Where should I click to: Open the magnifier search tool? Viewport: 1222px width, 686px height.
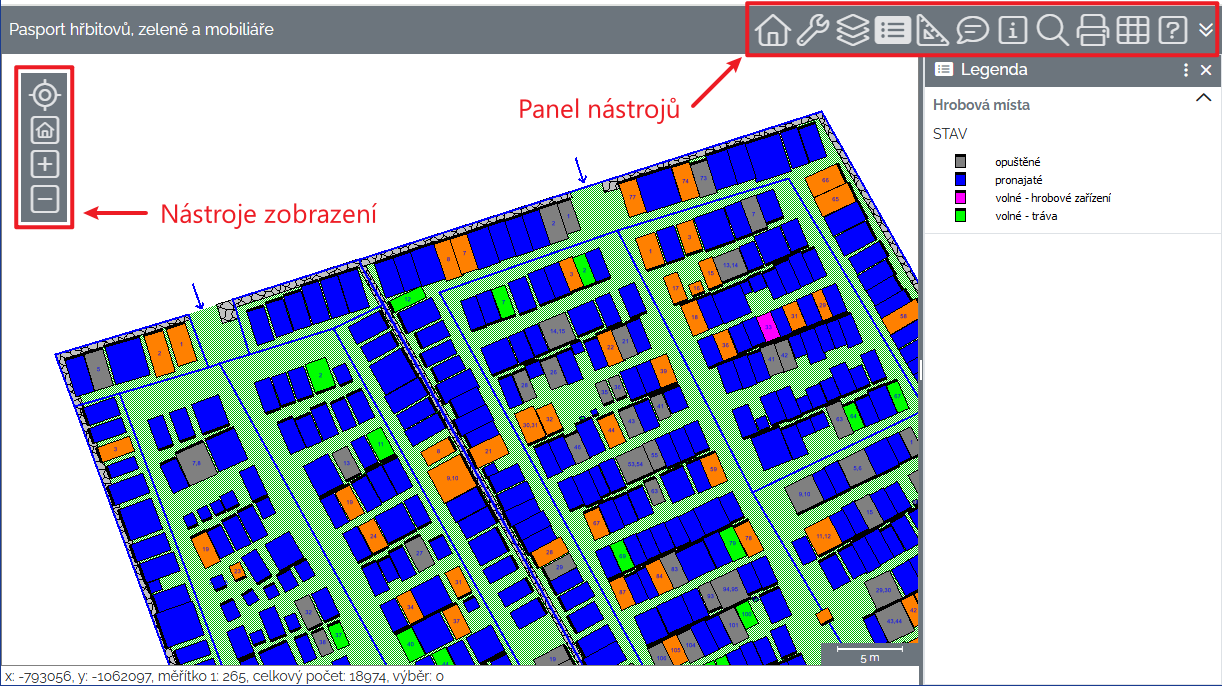[x=1052, y=31]
